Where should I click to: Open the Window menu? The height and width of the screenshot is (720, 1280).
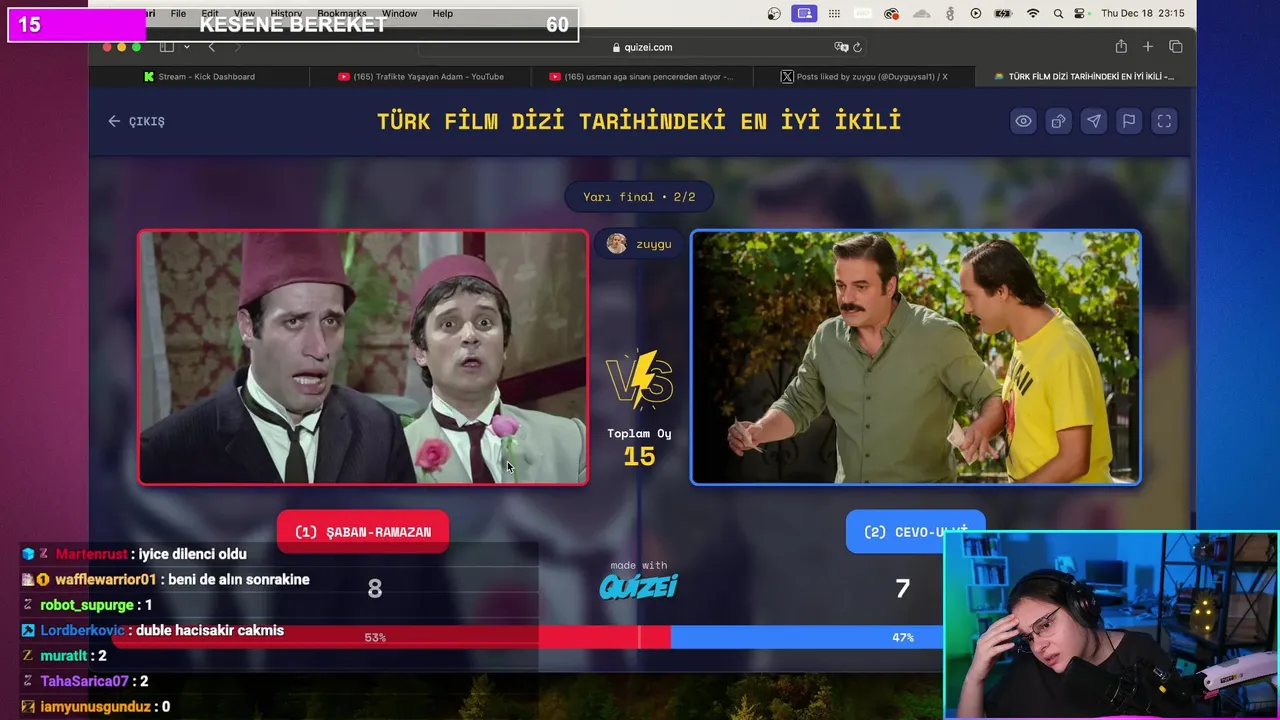399,14
